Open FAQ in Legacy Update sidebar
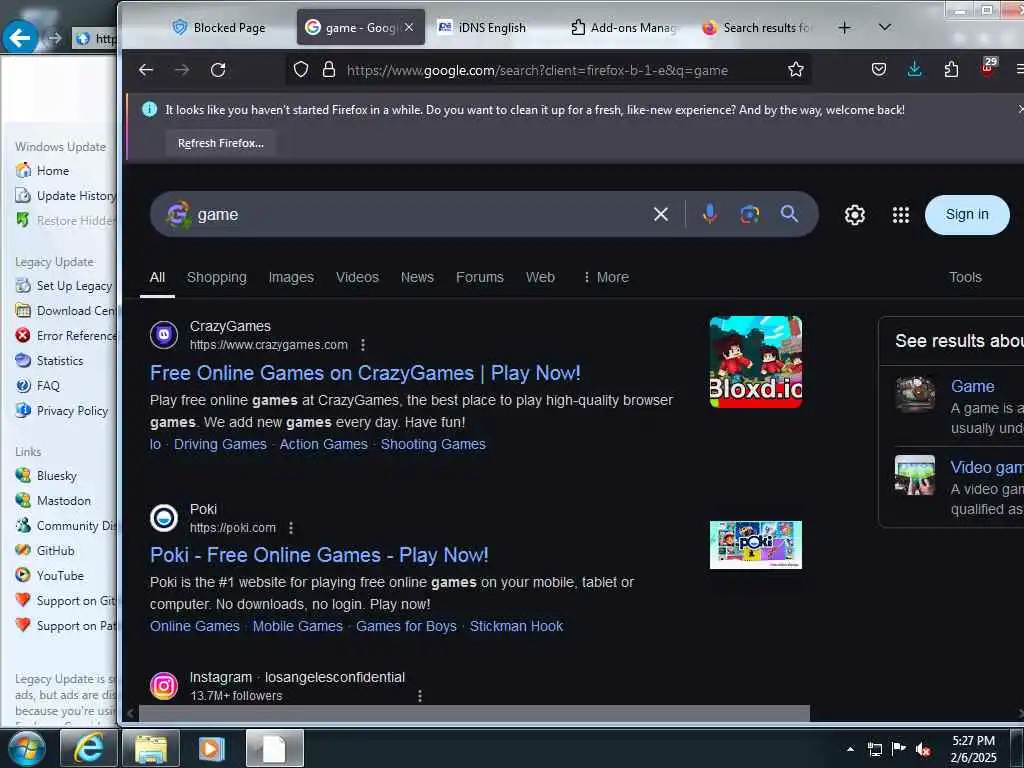The height and width of the screenshot is (768, 1024). [48, 386]
